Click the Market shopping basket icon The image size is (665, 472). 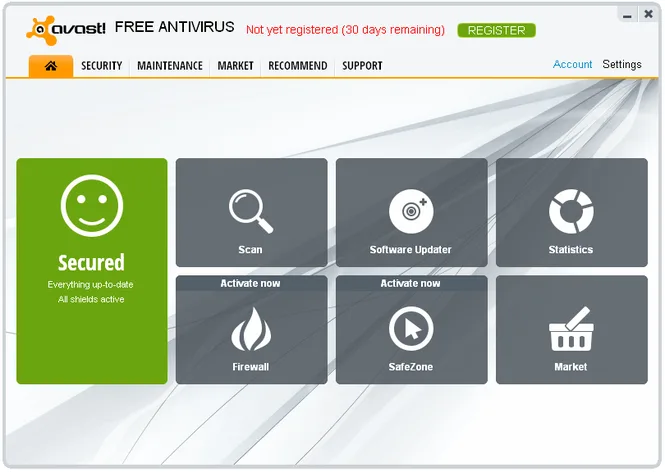tap(571, 329)
